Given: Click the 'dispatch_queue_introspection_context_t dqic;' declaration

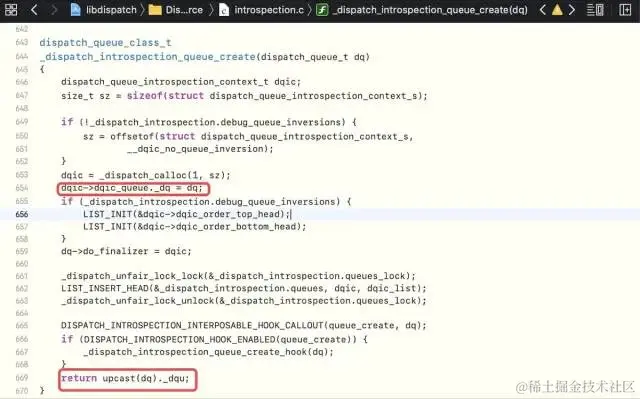Looking at the screenshot, I should pos(181,82).
